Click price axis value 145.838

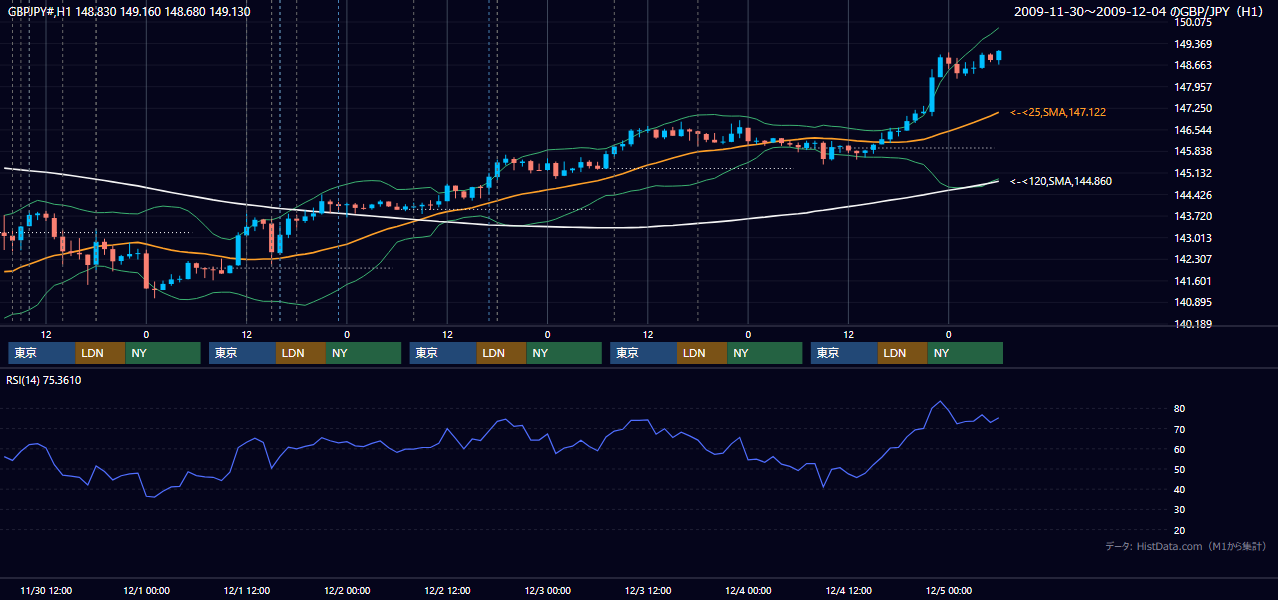1193,151
